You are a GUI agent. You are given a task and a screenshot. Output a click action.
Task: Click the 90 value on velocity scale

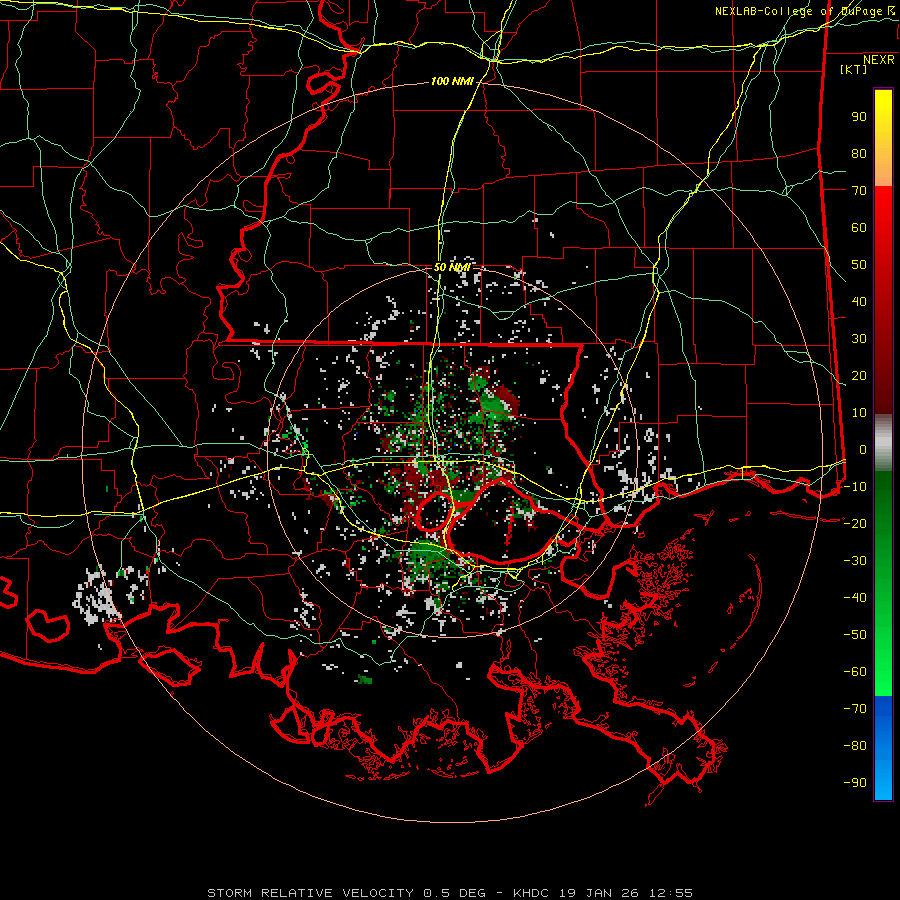point(859,117)
